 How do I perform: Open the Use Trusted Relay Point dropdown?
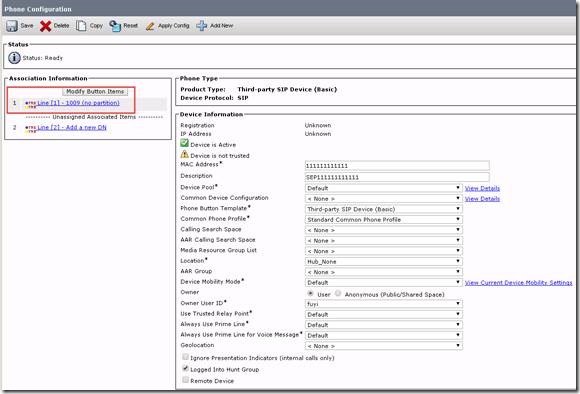click(384, 314)
